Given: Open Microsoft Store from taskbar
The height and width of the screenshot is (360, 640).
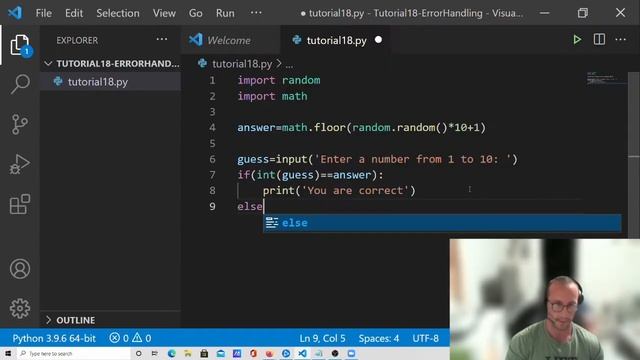Looking at the screenshot, I should coord(204,353).
